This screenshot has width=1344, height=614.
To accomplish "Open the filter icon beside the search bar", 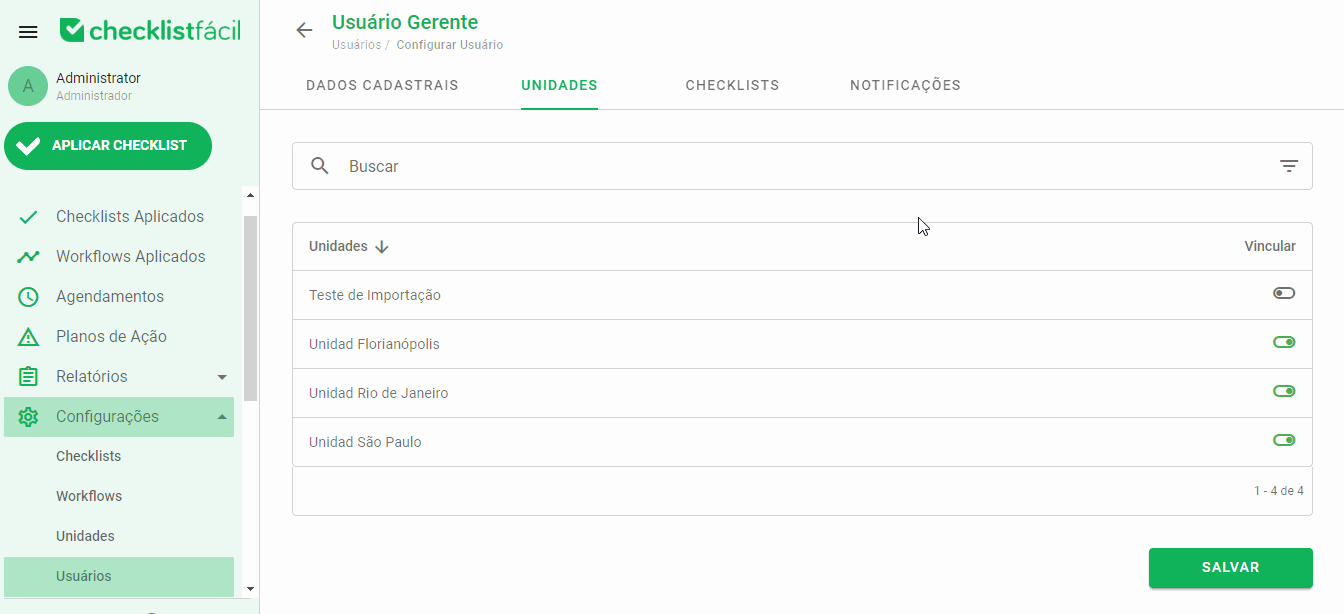I will click(x=1288, y=165).
